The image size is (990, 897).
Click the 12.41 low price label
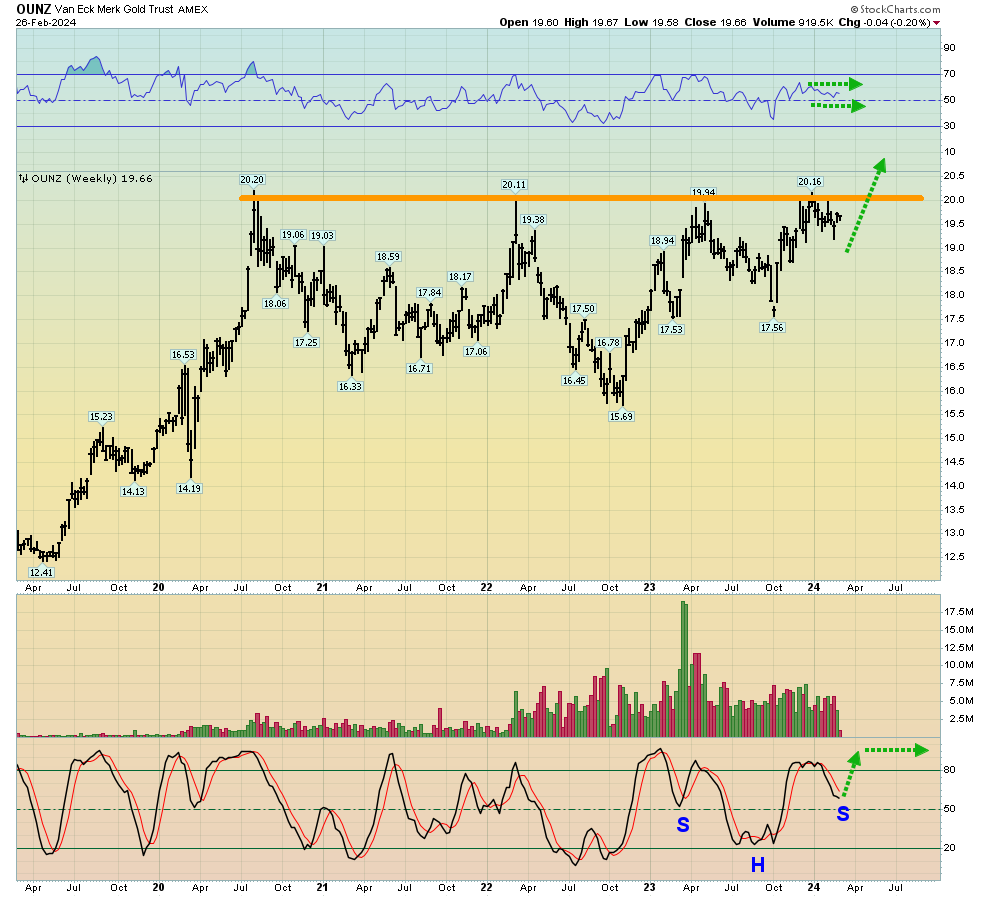click(41, 572)
